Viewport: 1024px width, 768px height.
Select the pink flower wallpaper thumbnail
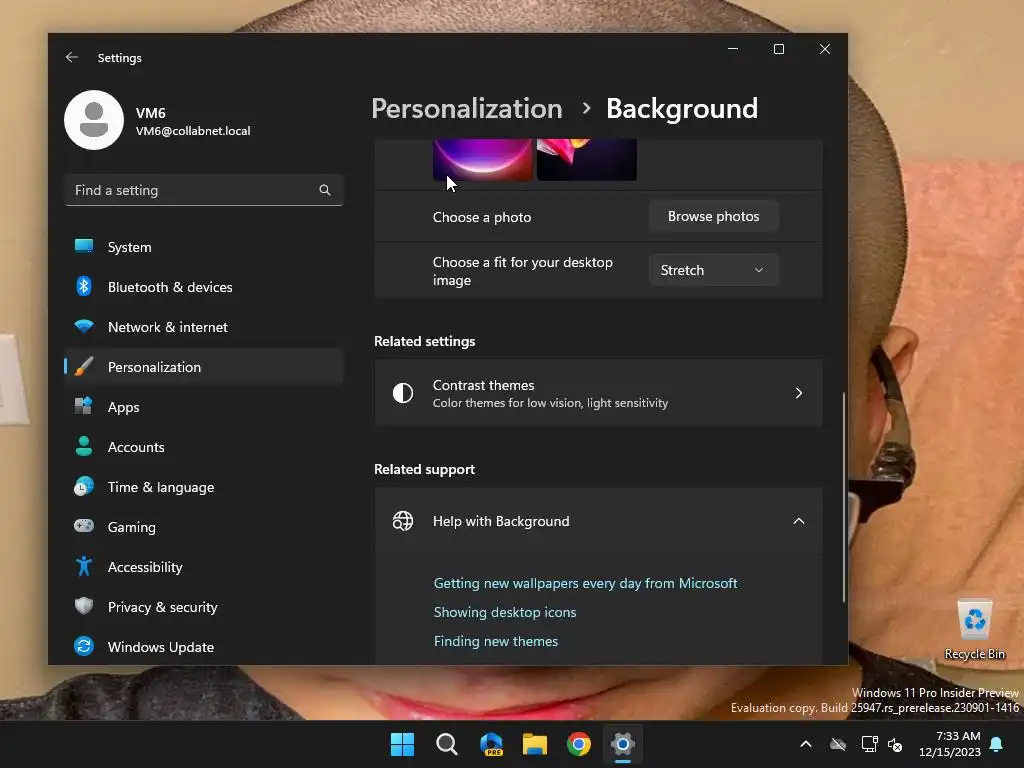(586, 160)
